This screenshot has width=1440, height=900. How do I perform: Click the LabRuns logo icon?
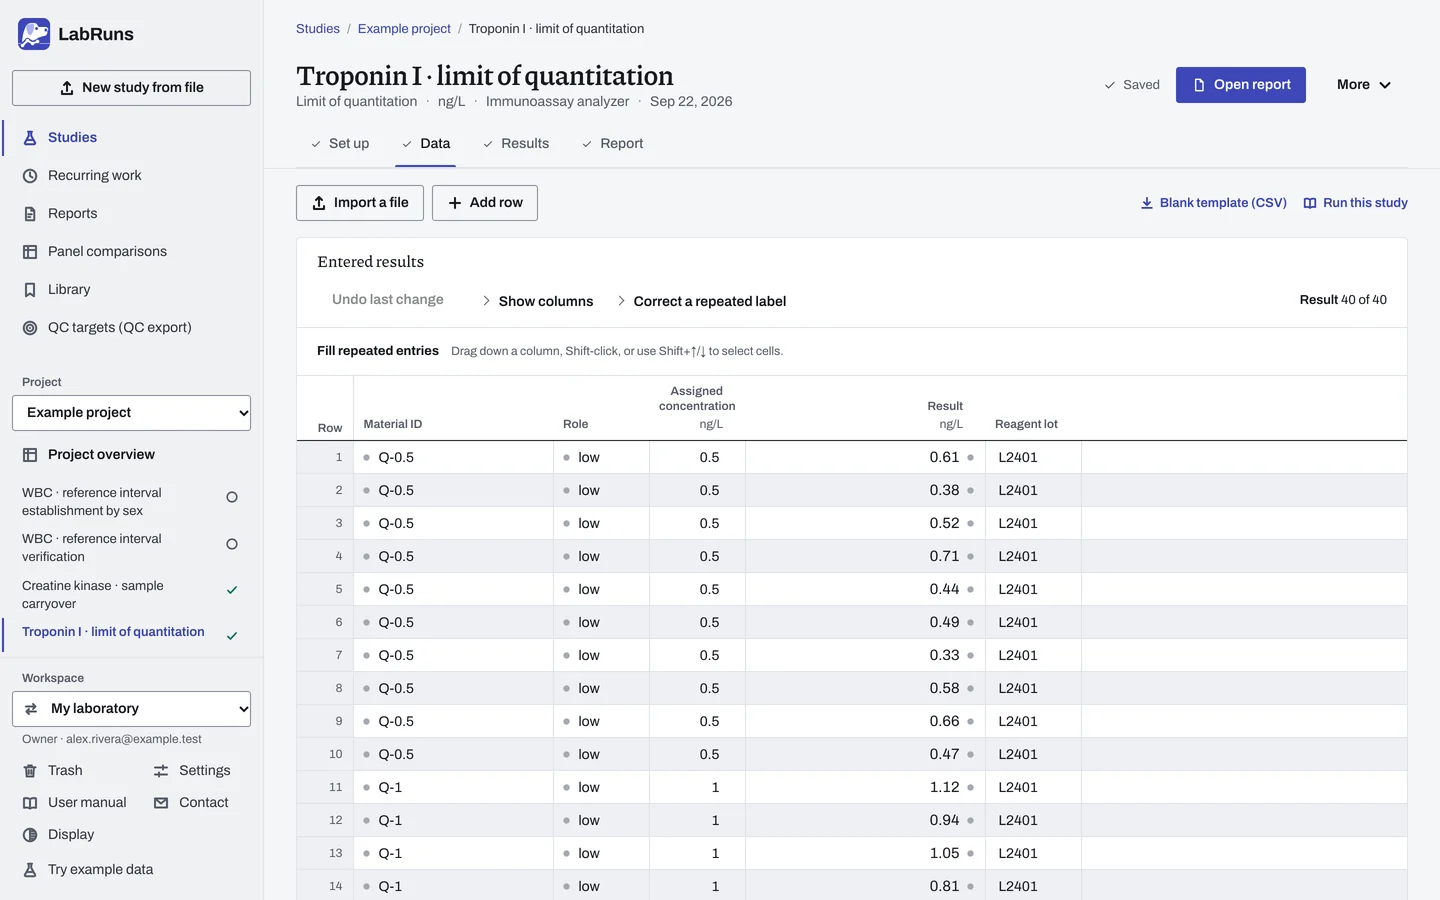[34, 34]
